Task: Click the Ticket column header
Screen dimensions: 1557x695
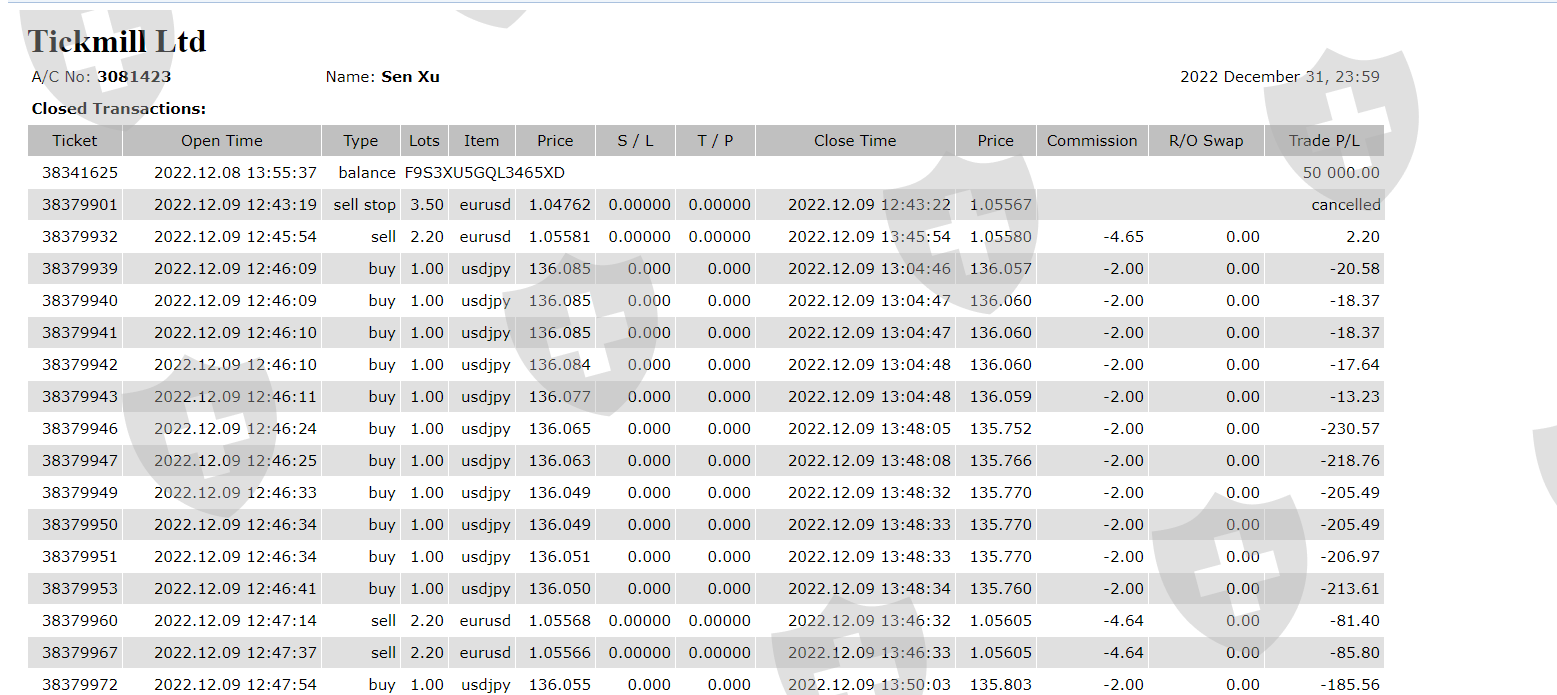Action: 75,141
